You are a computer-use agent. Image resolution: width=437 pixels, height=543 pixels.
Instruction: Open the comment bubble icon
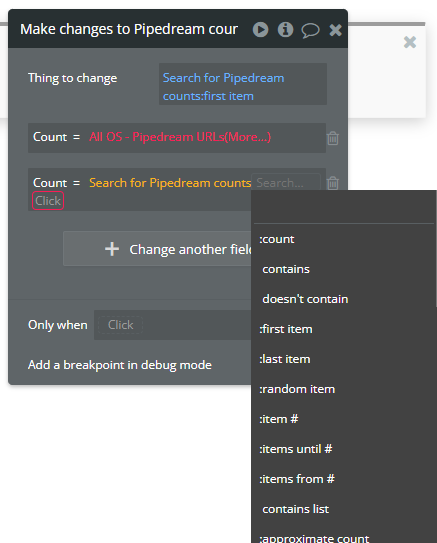pos(310,30)
